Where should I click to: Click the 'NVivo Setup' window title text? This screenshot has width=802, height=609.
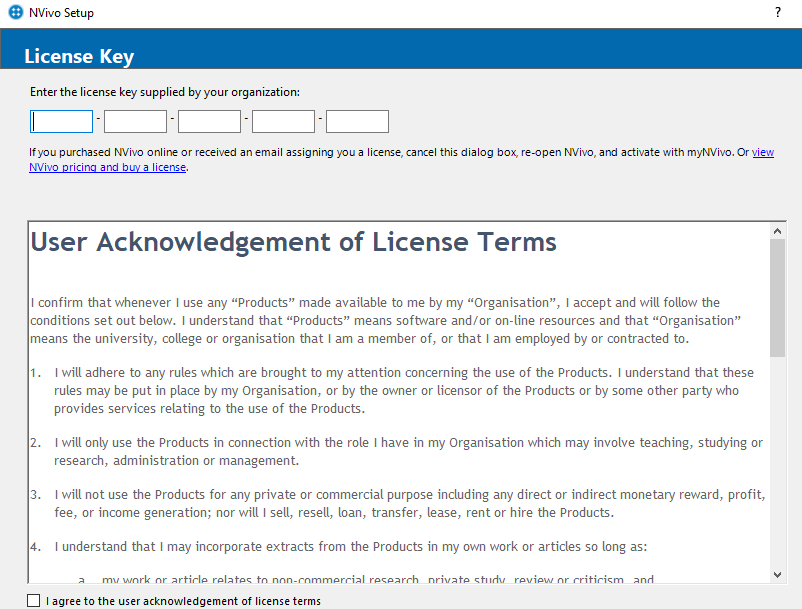(61, 13)
